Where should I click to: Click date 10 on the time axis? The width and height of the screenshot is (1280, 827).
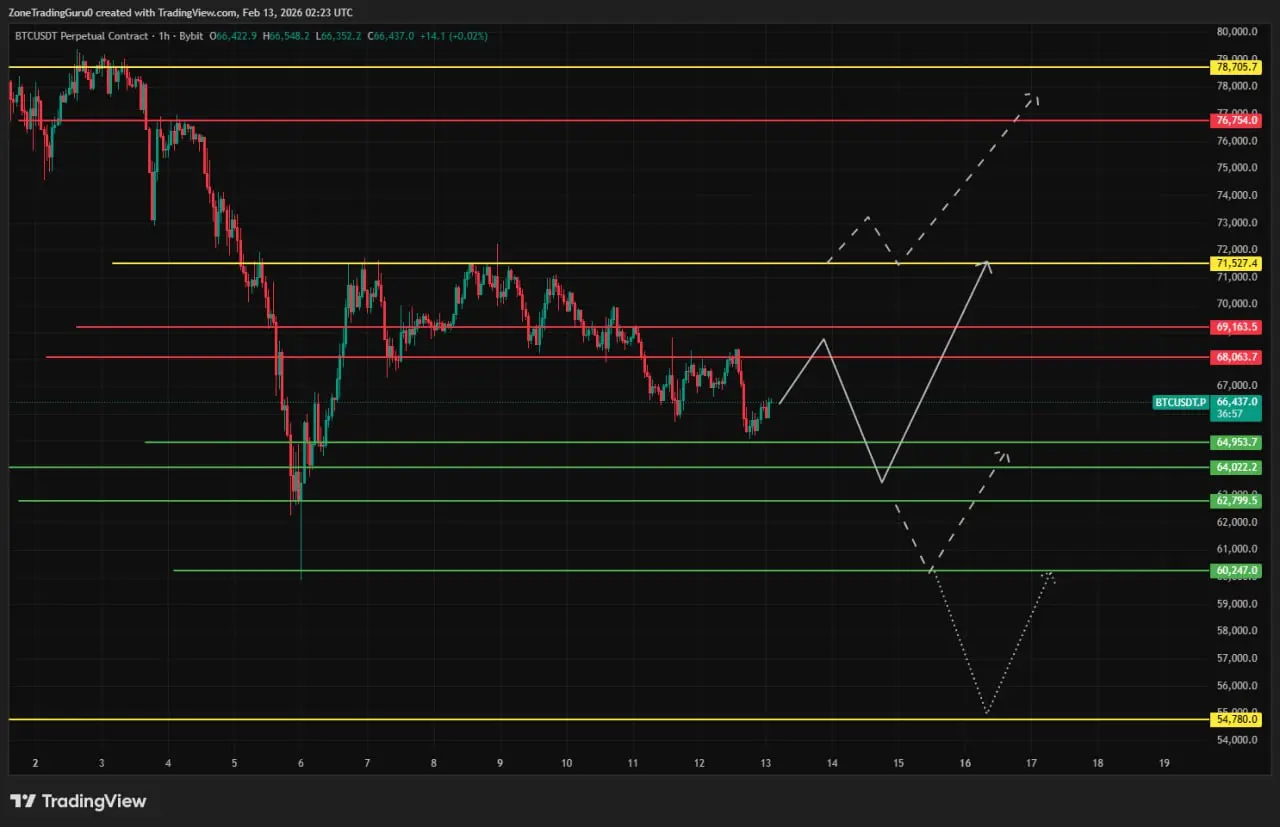(x=566, y=763)
